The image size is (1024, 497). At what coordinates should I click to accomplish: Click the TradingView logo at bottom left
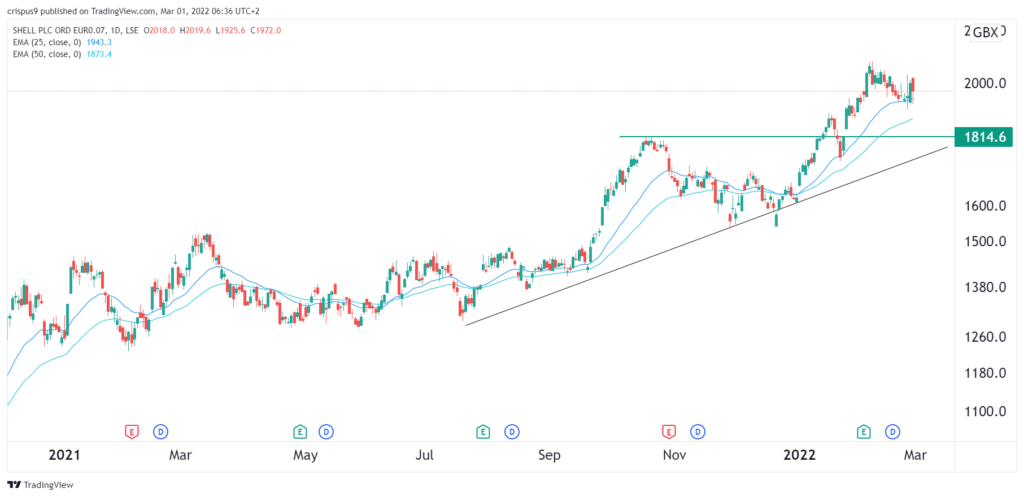(40, 485)
